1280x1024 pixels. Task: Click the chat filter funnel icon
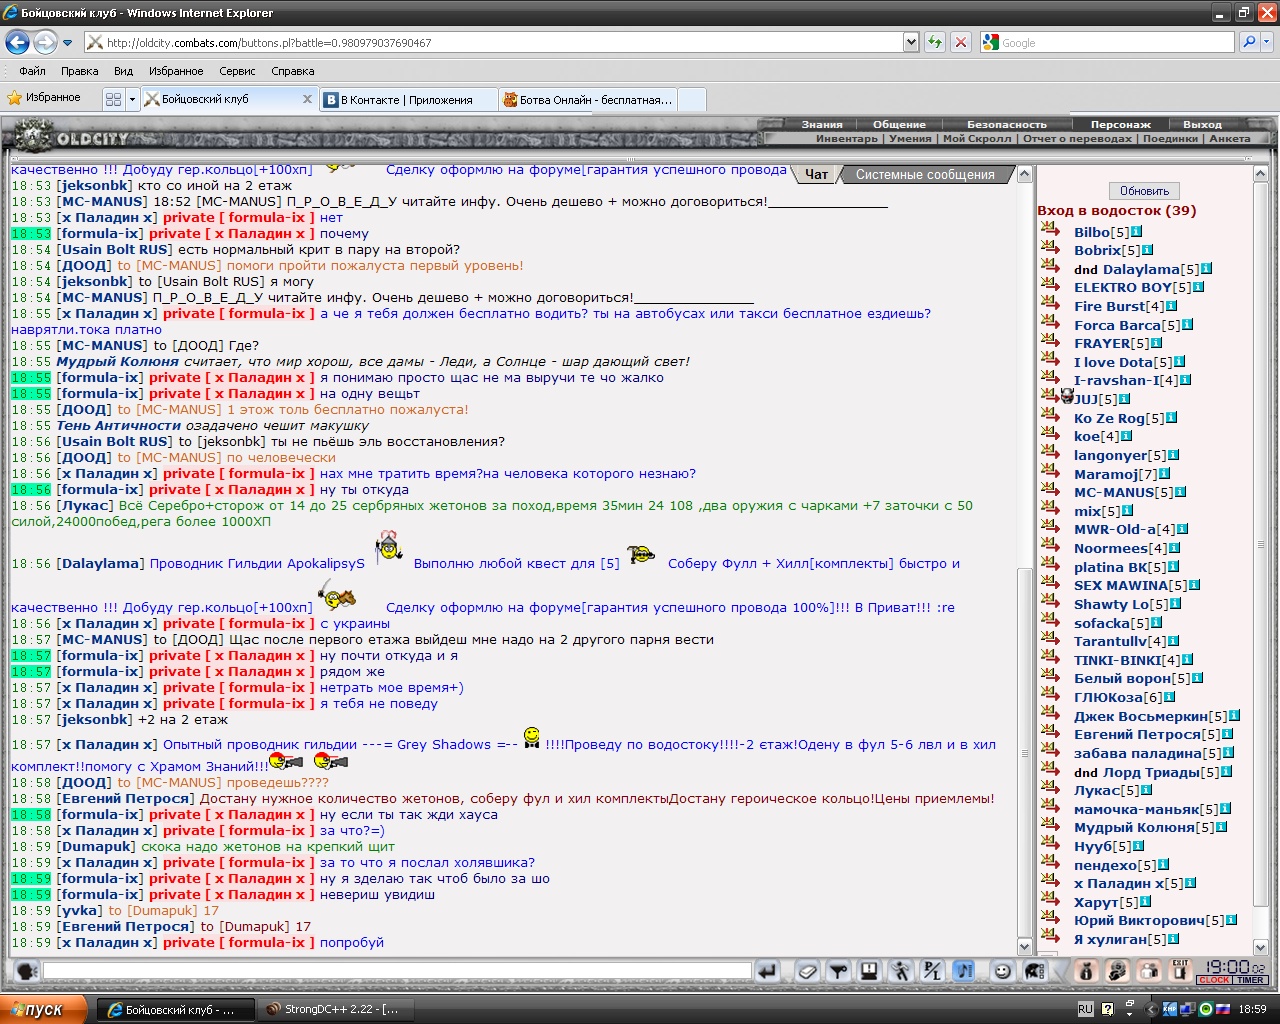pyautogui.click(x=839, y=971)
